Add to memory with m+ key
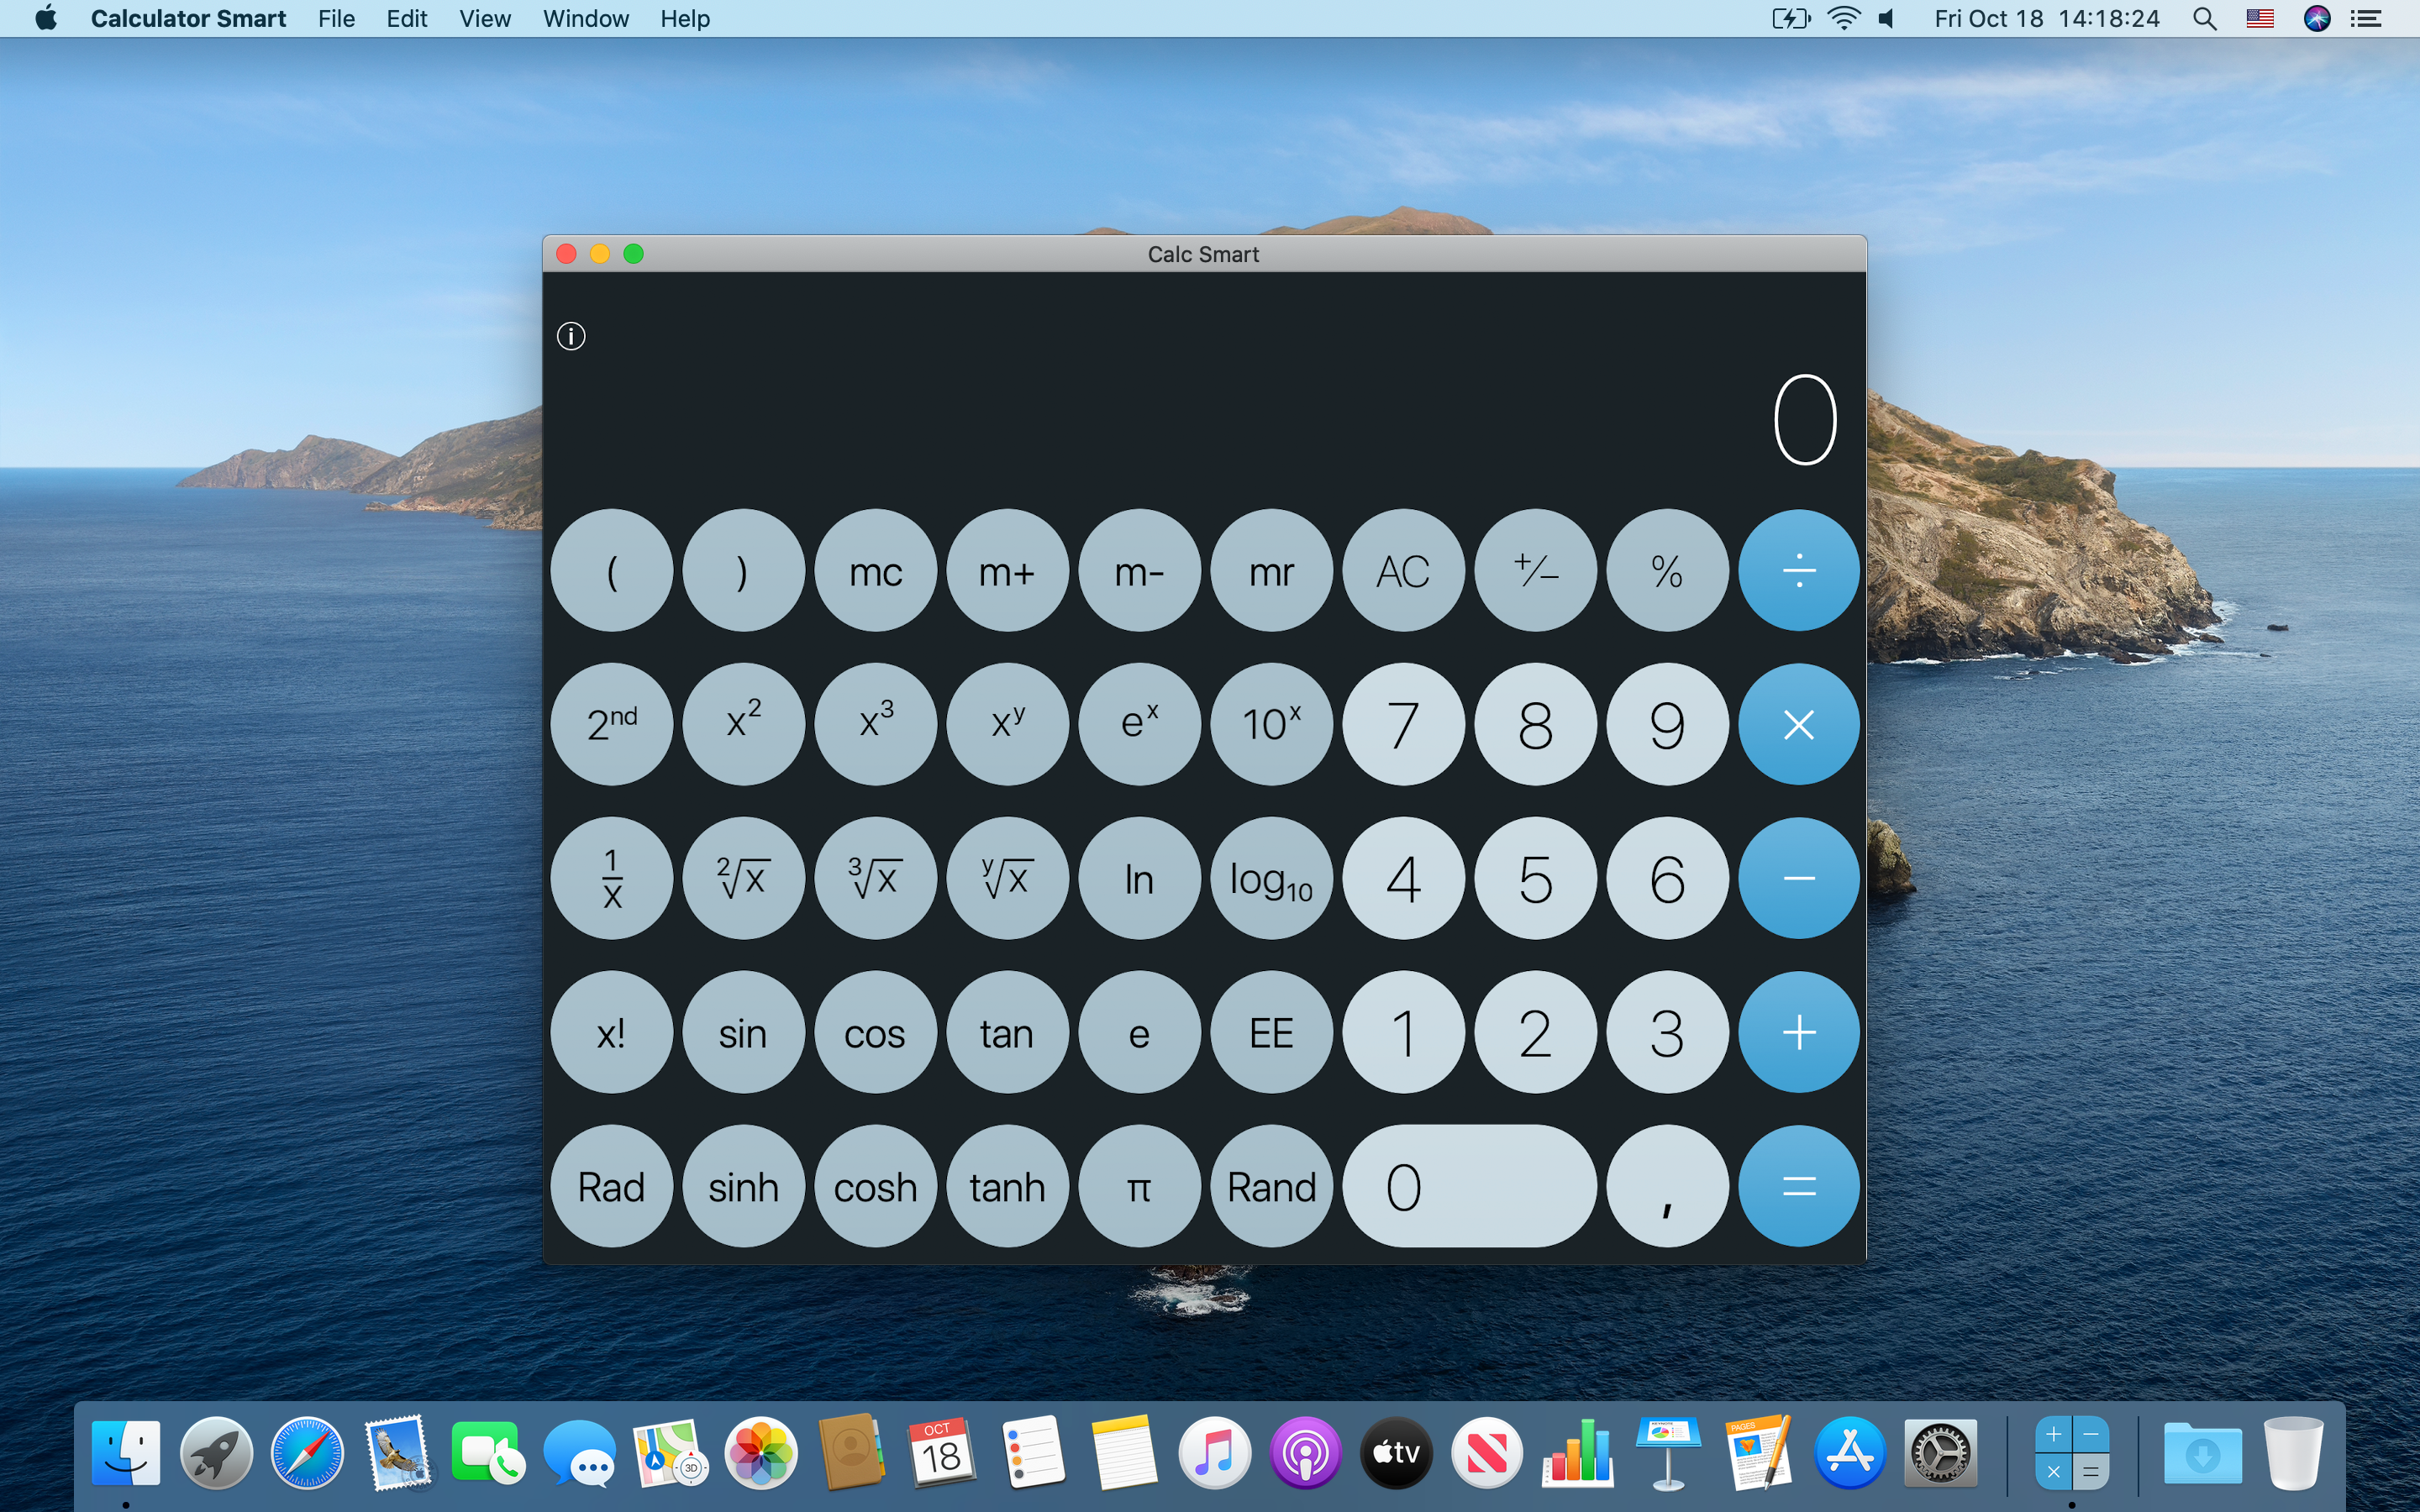The height and width of the screenshot is (1512, 2420). click(x=1007, y=571)
